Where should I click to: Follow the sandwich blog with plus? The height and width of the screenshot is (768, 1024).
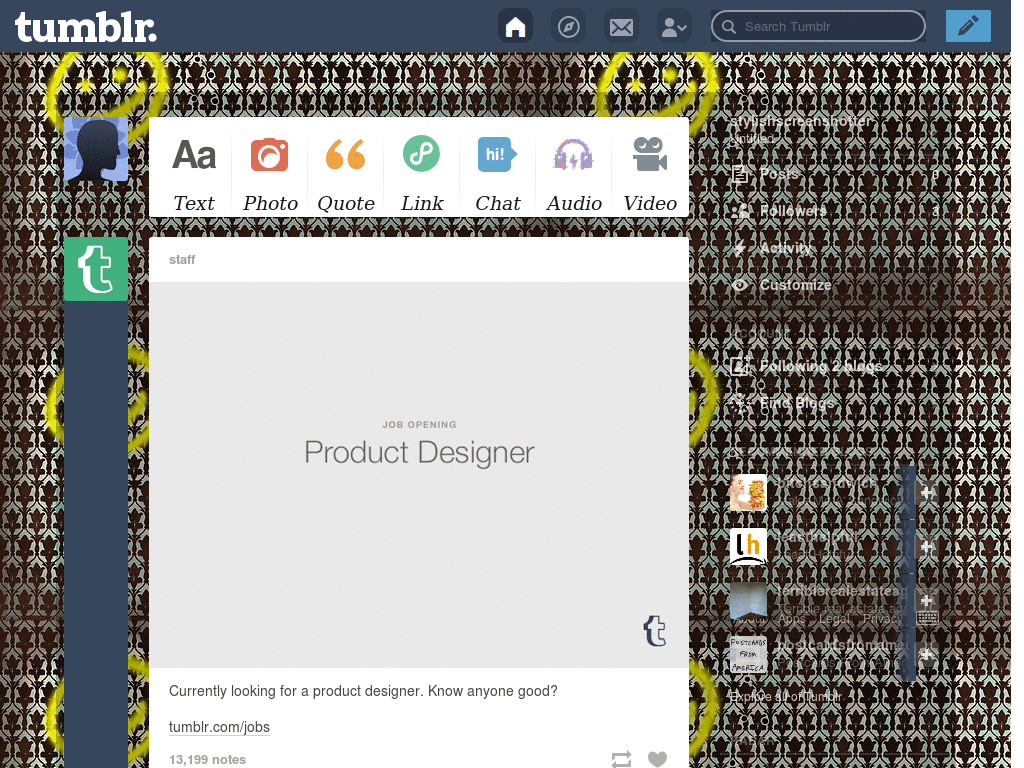[926, 492]
